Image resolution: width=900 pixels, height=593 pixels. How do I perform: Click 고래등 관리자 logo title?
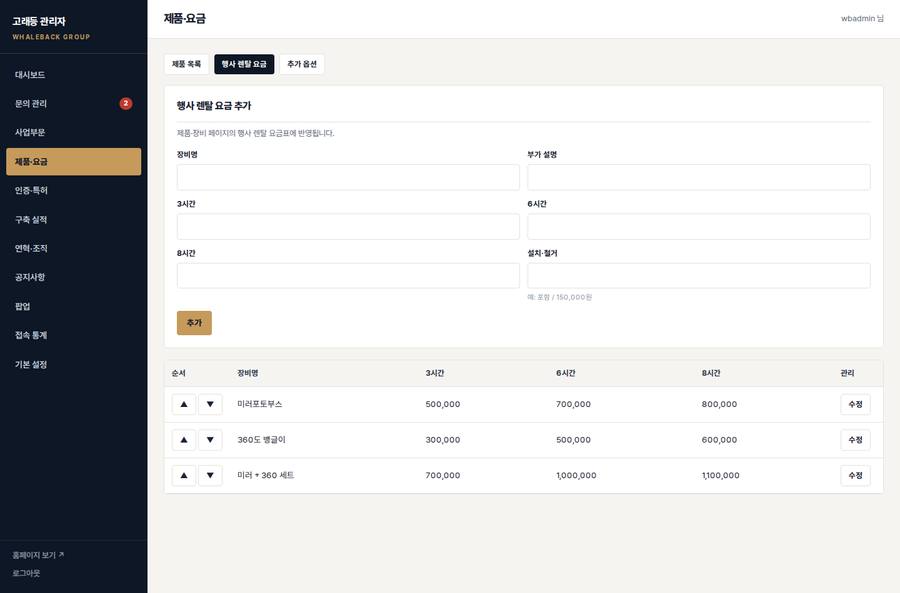point(39,21)
